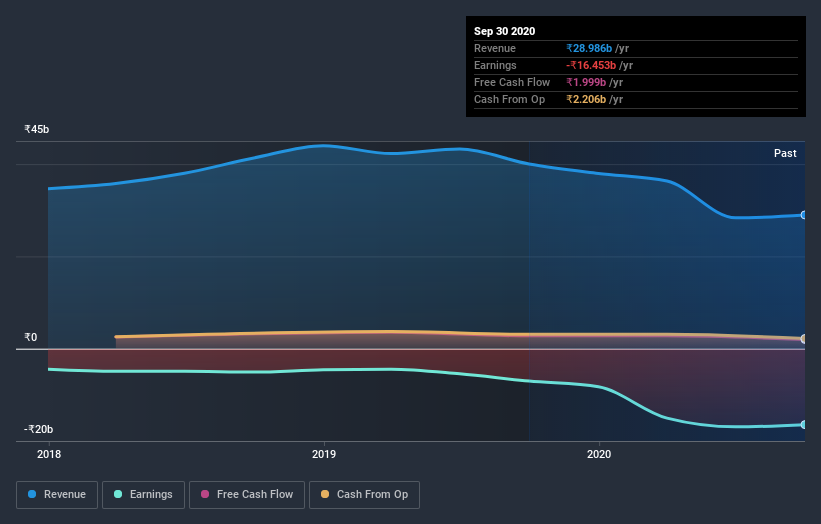Click the 2019 axis label
Viewport: 821px width, 524px height.
[x=324, y=454]
